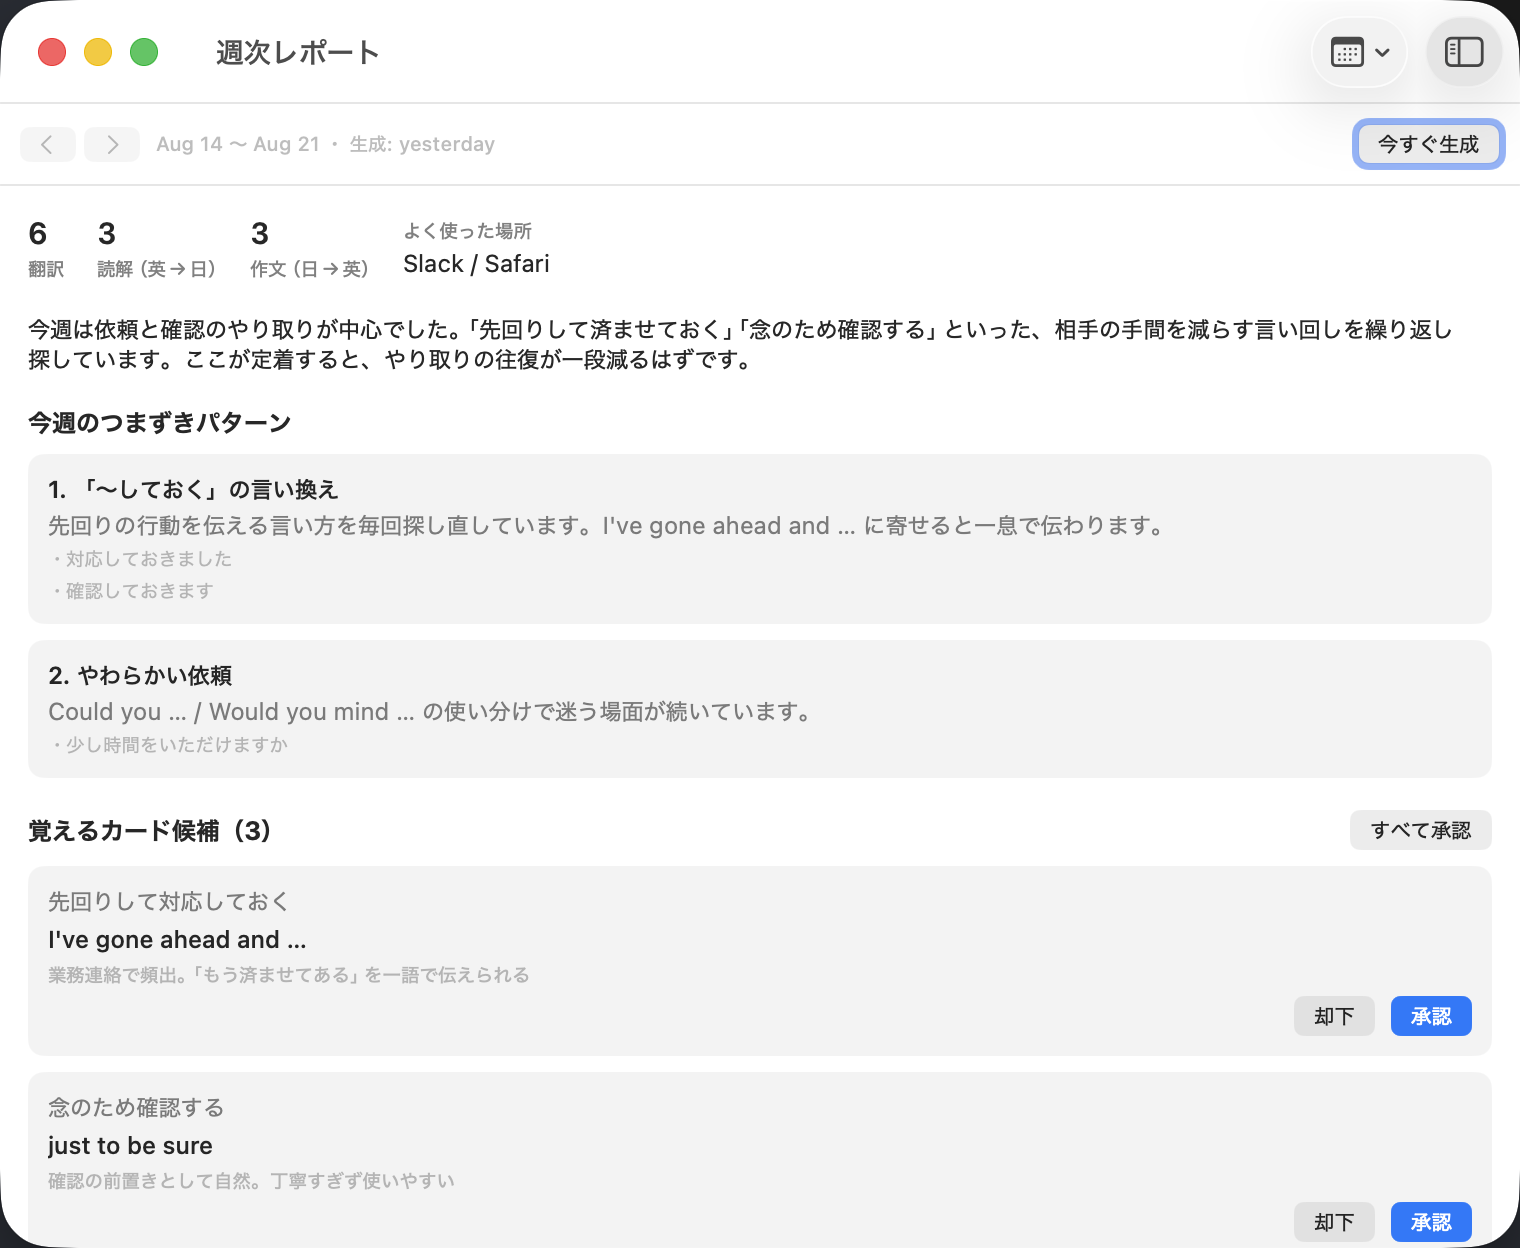The height and width of the screenshot is (1248, 1520).
Task: Click the 先回りして対応しておく card heading
Action: point(168,902)
